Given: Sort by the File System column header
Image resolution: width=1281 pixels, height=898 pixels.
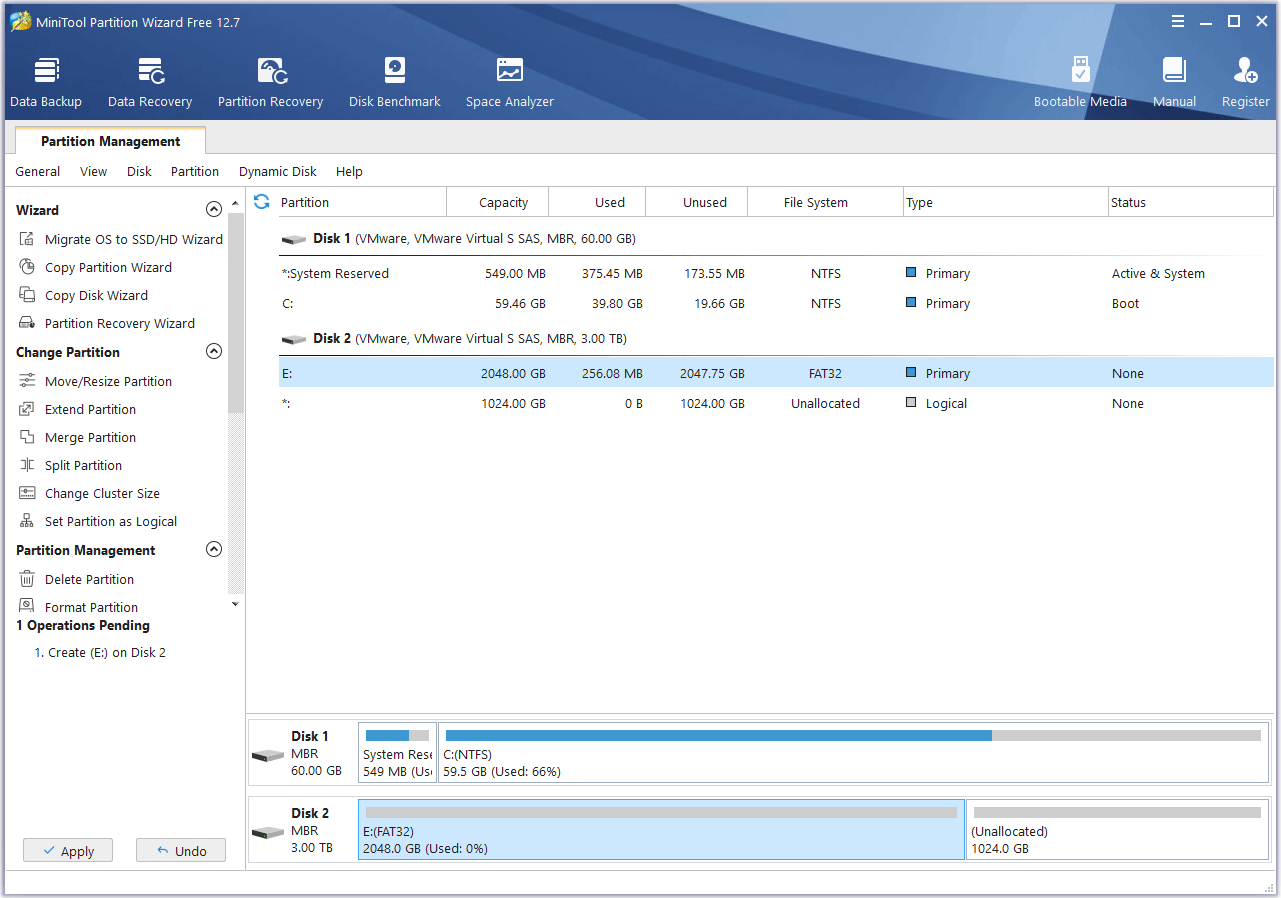Looking at the screenshot, I should pos(825,202).
